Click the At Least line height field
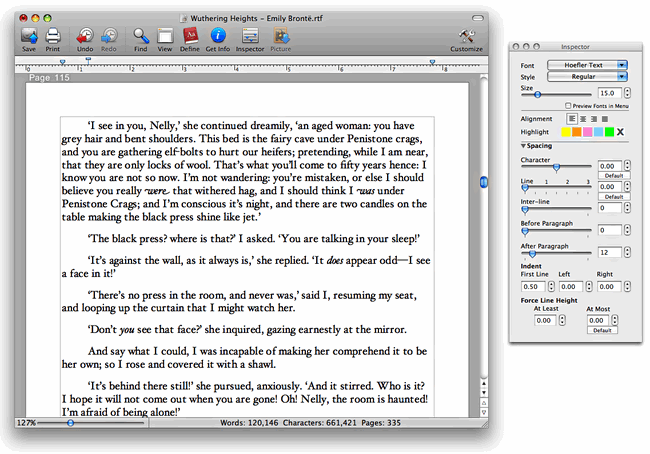Image resolution: width=650 pixels, height=454 pixels. (545, 320)
